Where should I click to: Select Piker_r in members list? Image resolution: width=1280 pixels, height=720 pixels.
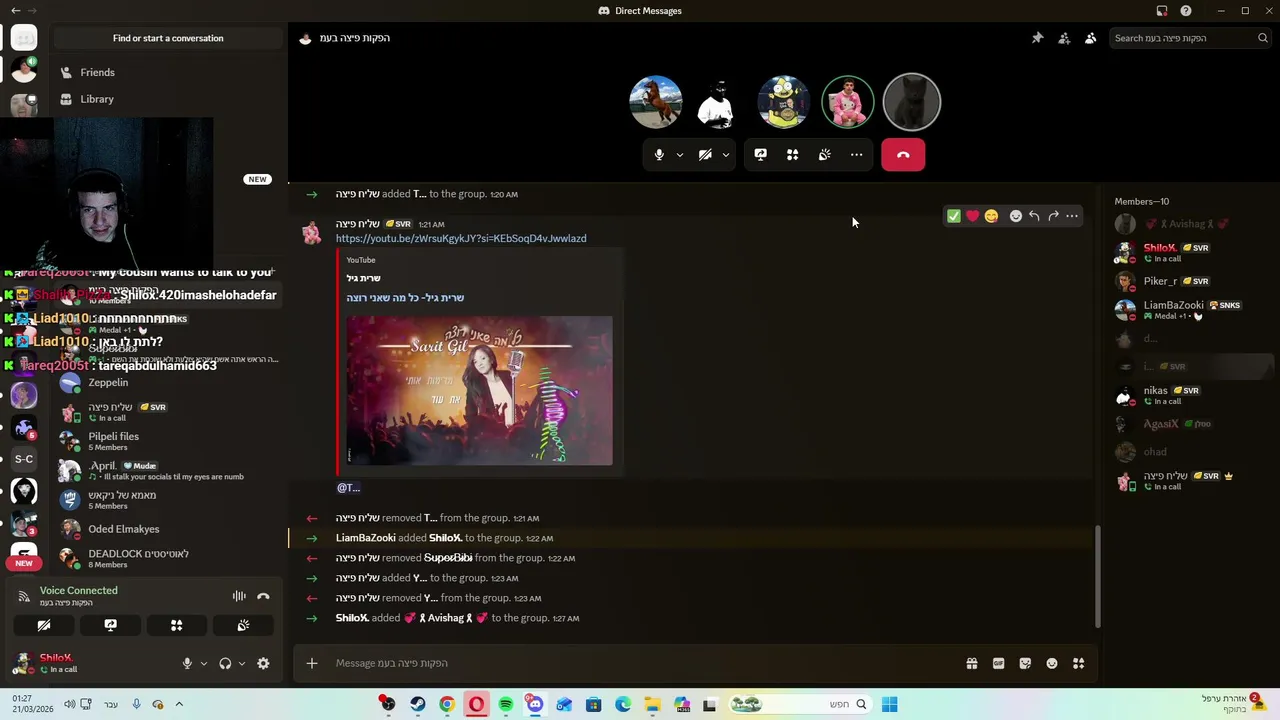pos(1190,281)
